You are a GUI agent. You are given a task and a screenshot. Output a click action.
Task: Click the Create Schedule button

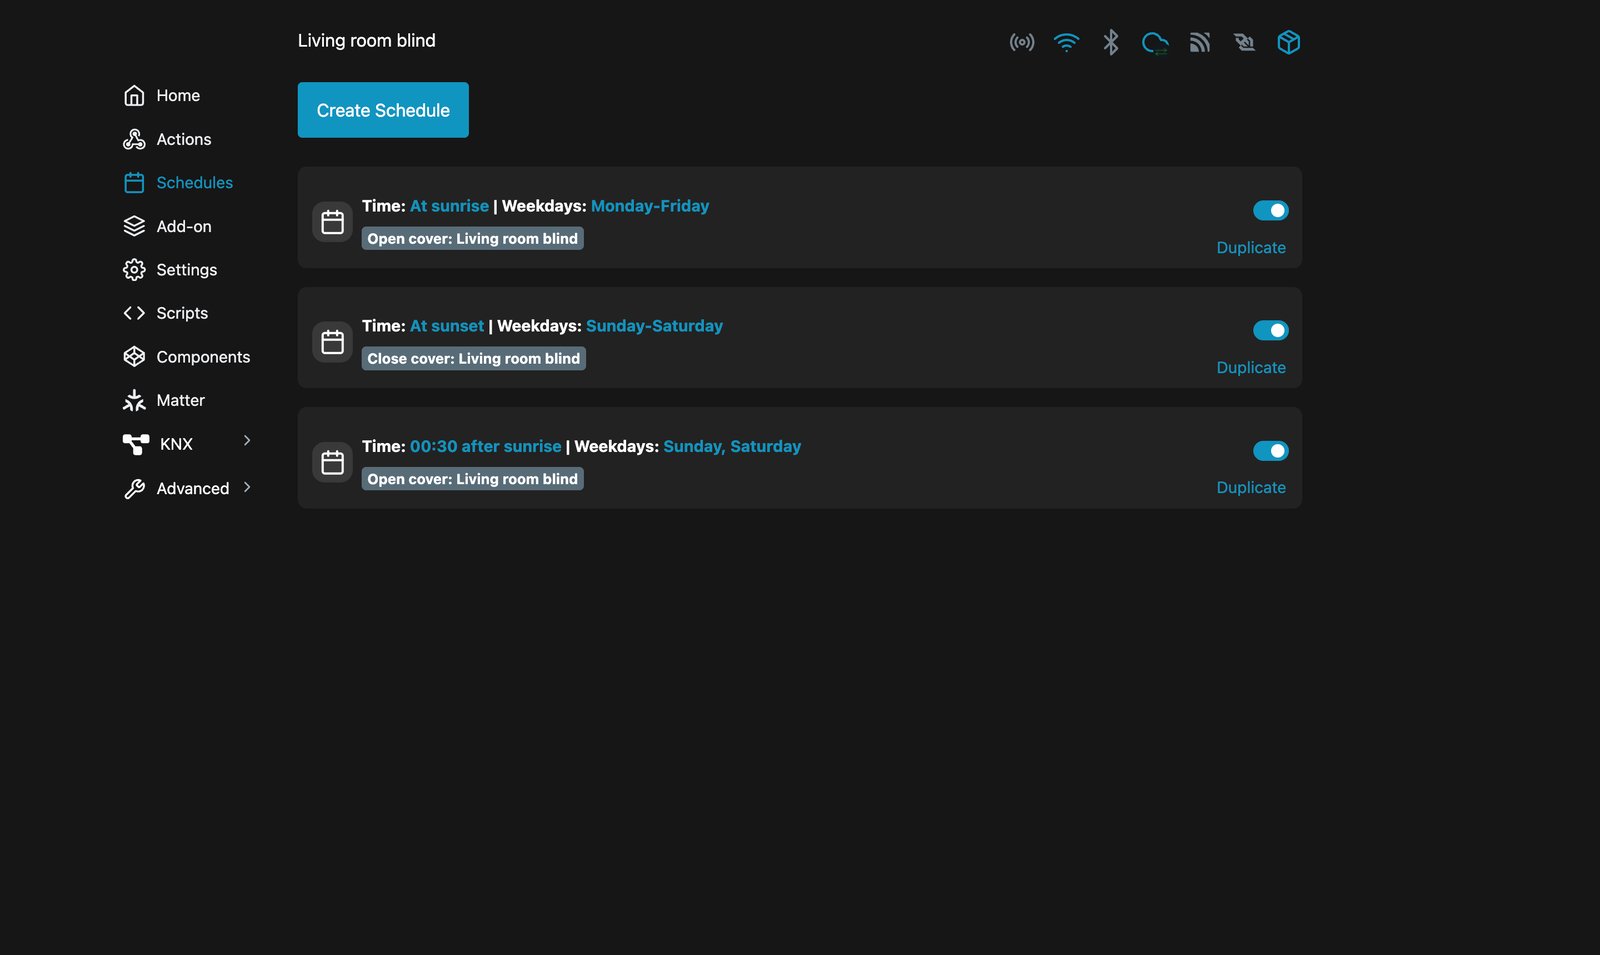click(x=383, y=110)
